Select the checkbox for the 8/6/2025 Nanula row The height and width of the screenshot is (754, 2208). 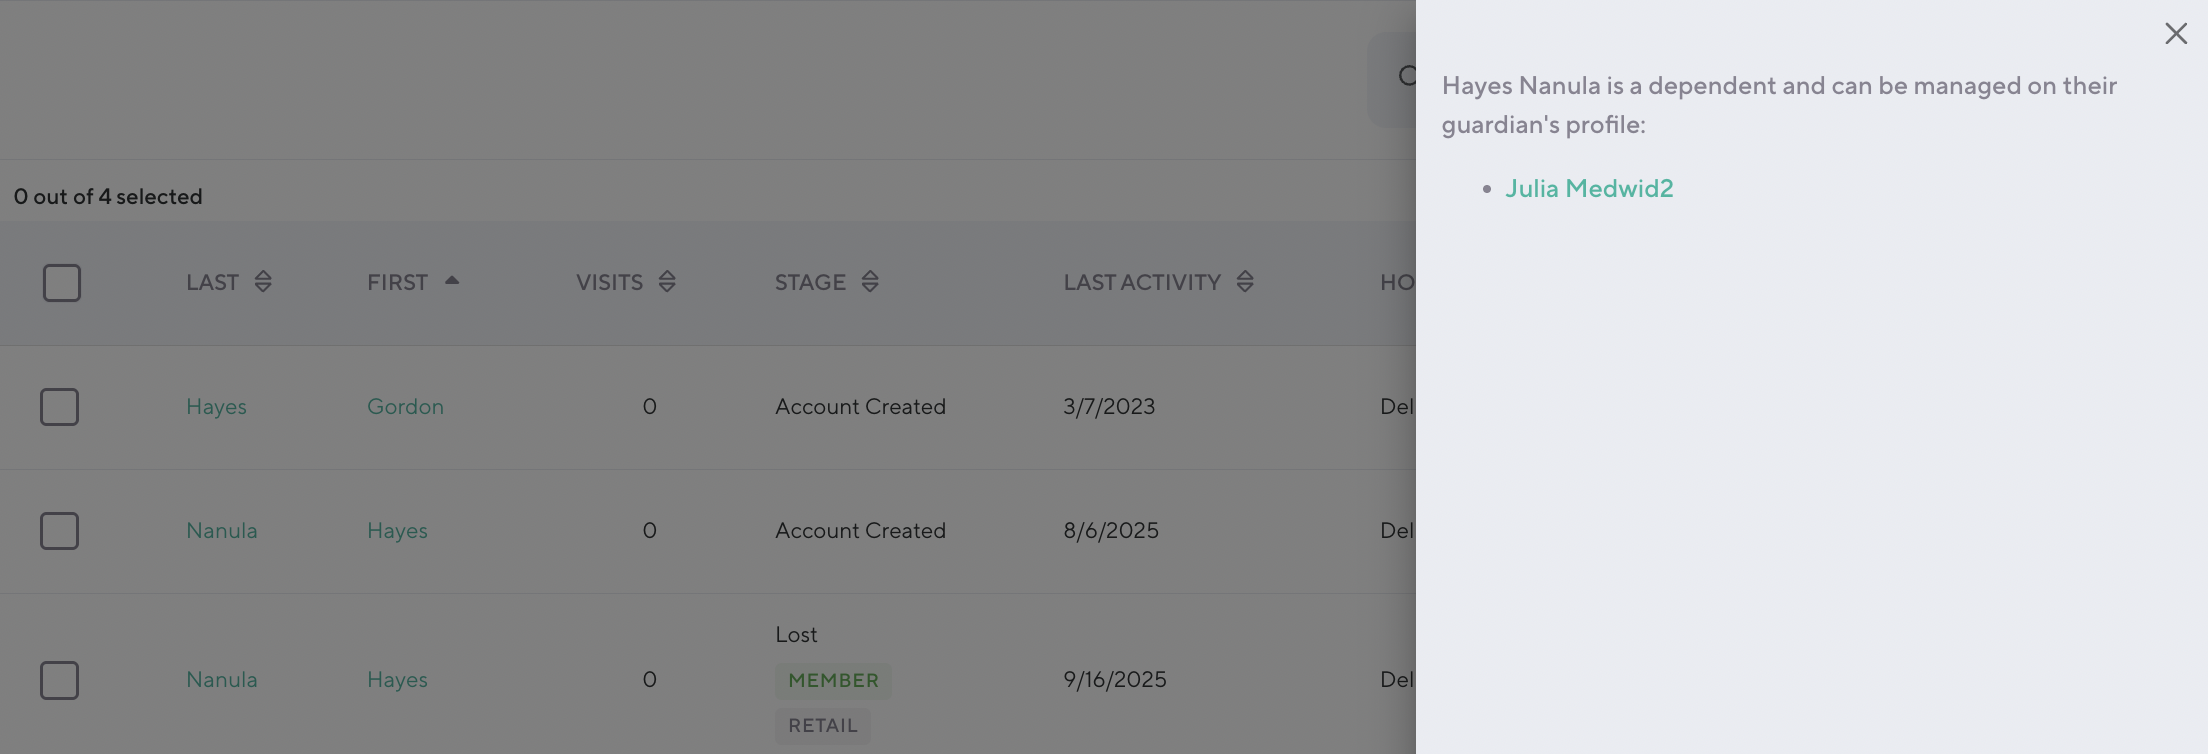60,531
